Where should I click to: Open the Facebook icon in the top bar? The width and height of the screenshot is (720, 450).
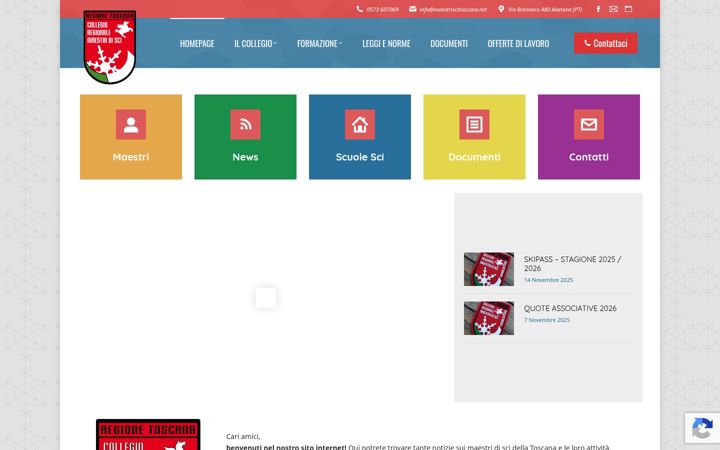(x=598, y=9)
